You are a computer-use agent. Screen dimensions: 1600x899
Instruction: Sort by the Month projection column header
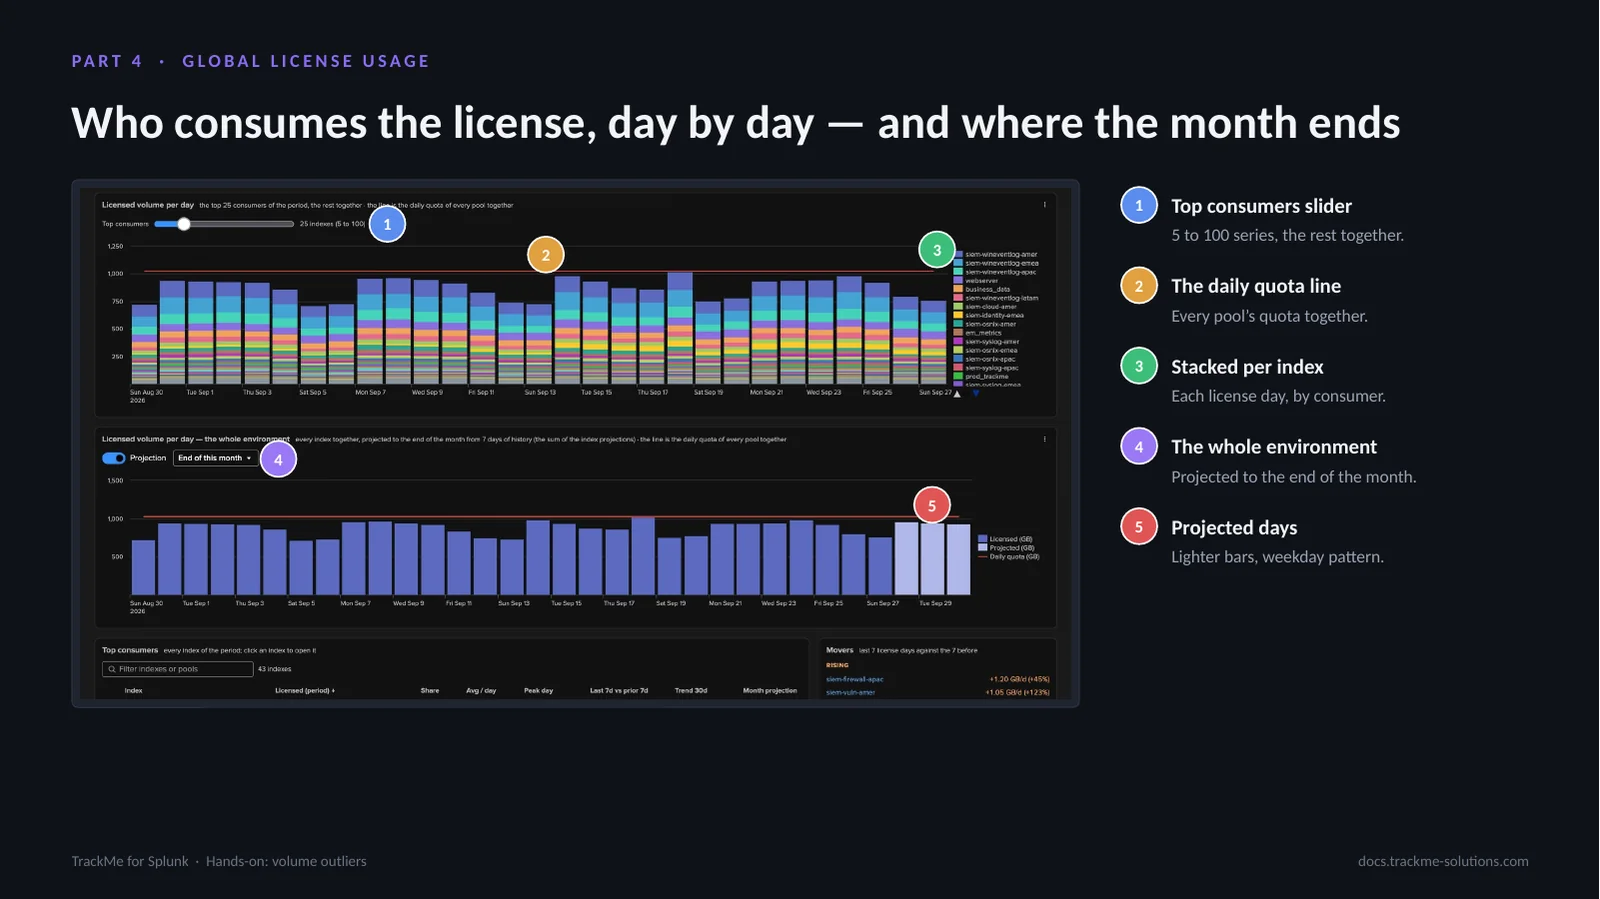[x=770, y=691]
